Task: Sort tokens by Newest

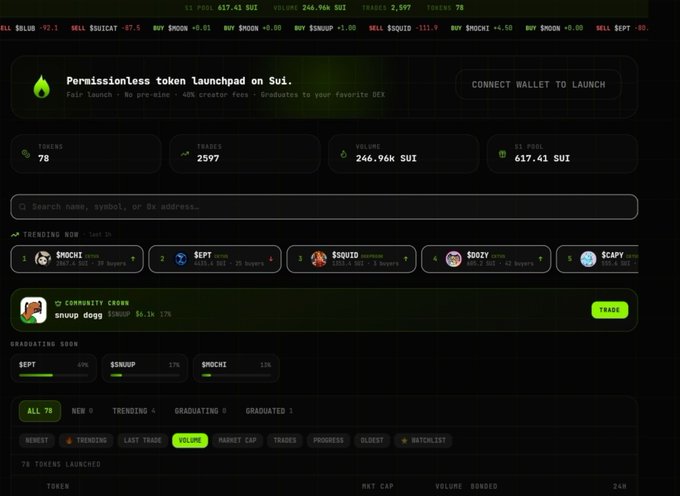Action: point(37,441)
